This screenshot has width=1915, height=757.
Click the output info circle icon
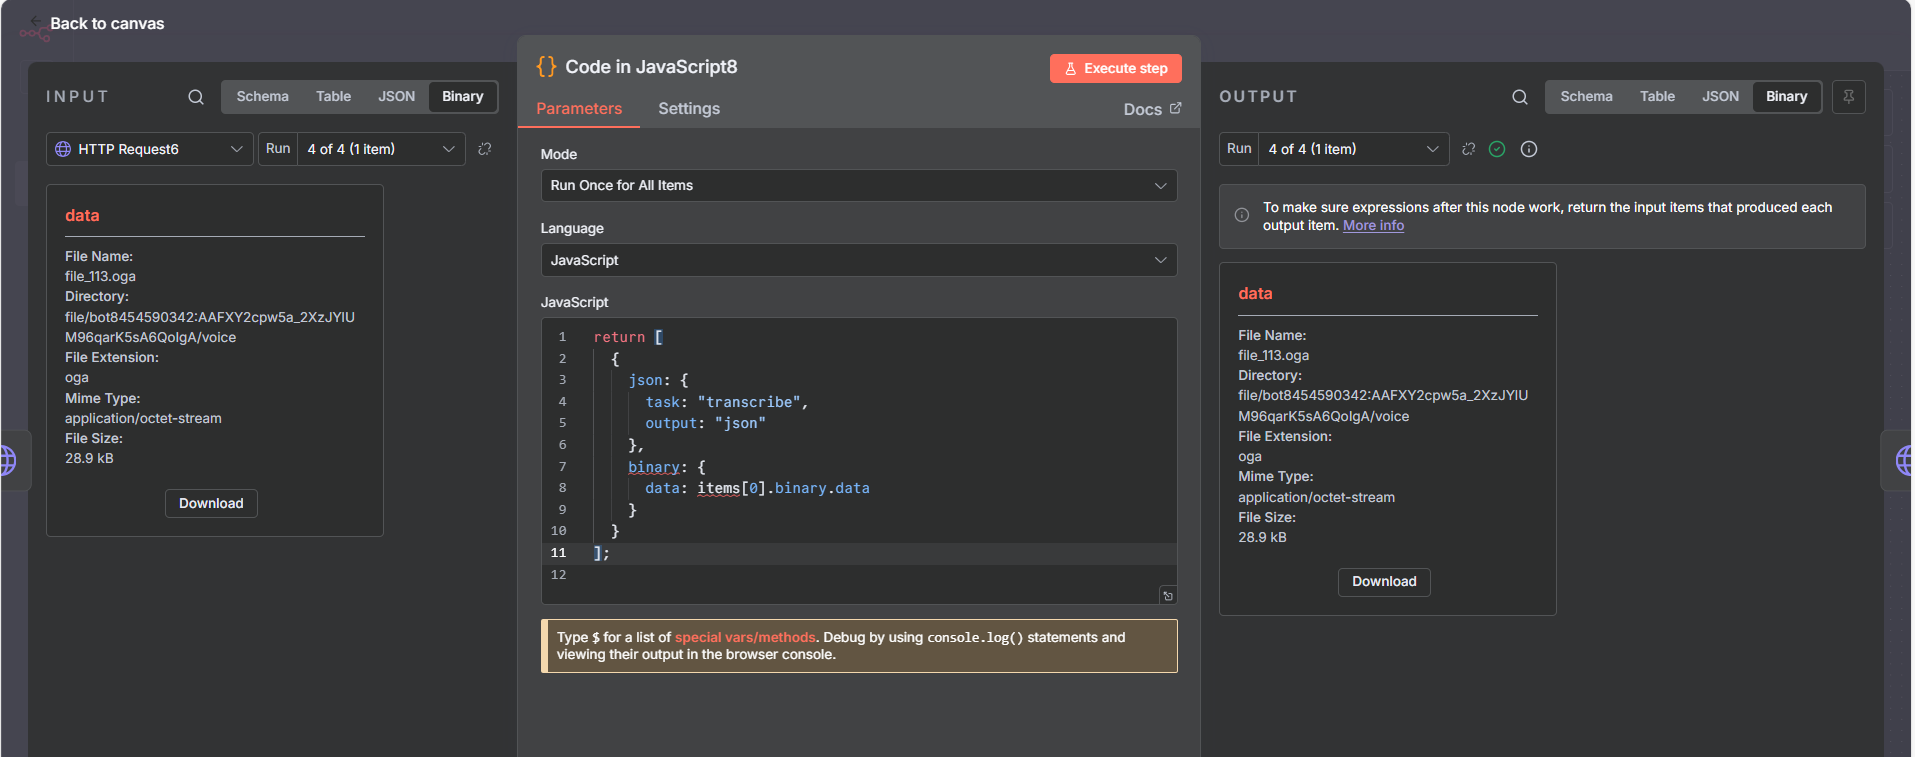coord(1528,149)
